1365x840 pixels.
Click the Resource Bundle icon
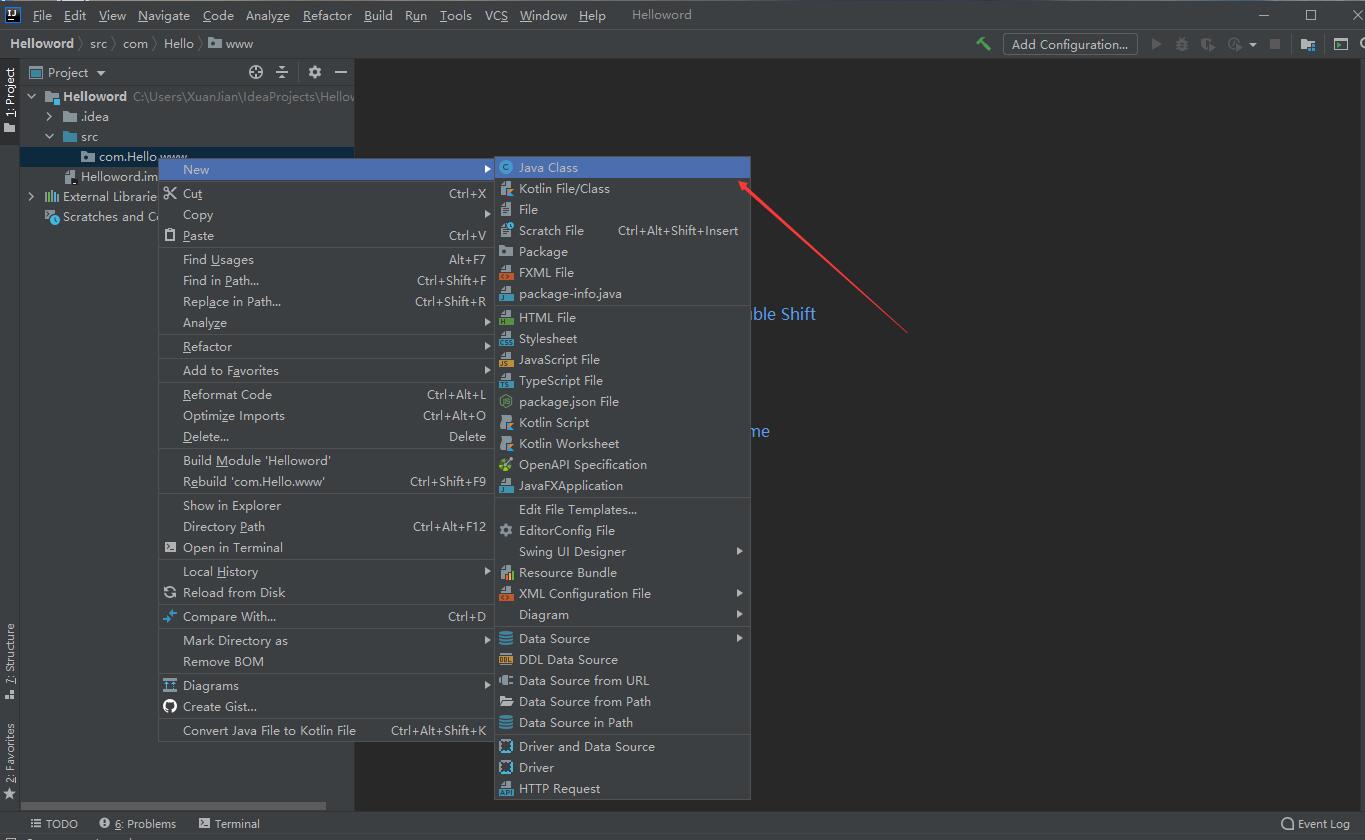(x=506, y=573)
